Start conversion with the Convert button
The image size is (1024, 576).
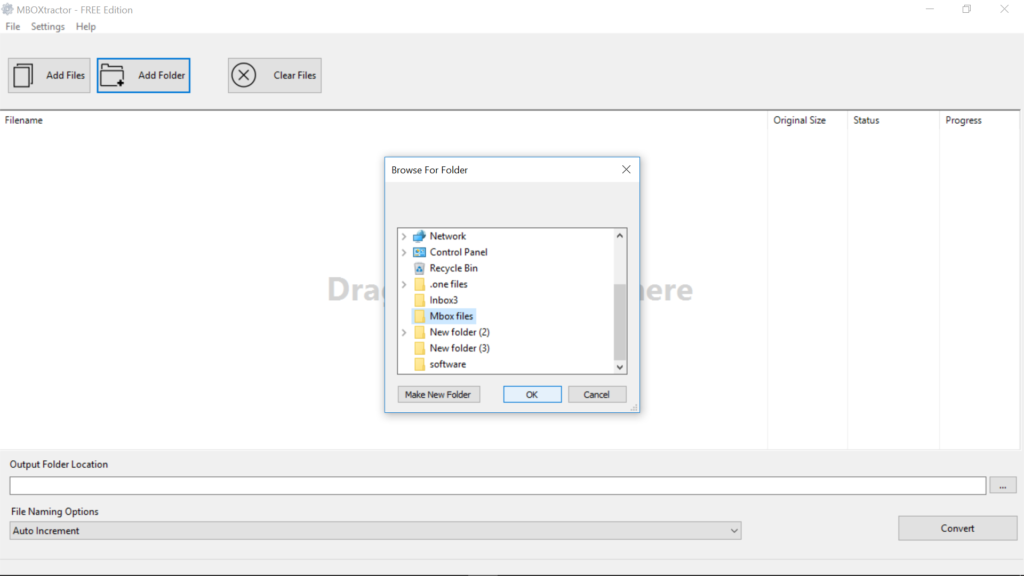957,528
